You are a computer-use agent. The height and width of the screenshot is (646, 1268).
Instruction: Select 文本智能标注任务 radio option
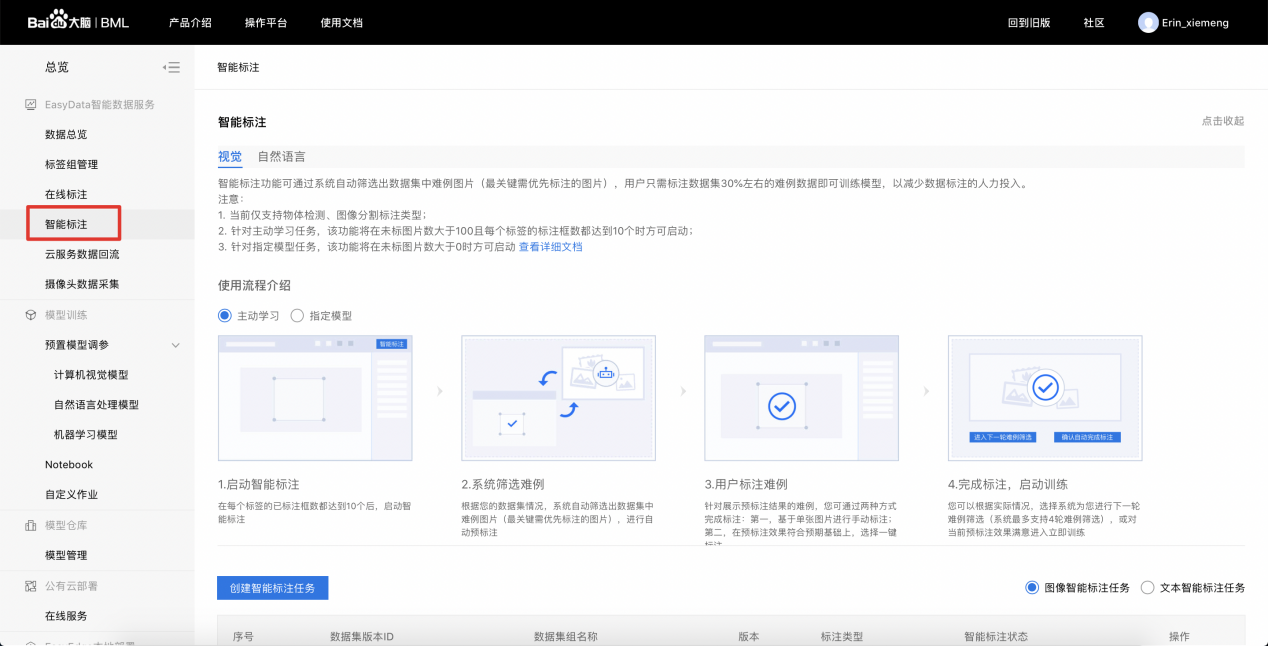click(x=1147, y=588)
